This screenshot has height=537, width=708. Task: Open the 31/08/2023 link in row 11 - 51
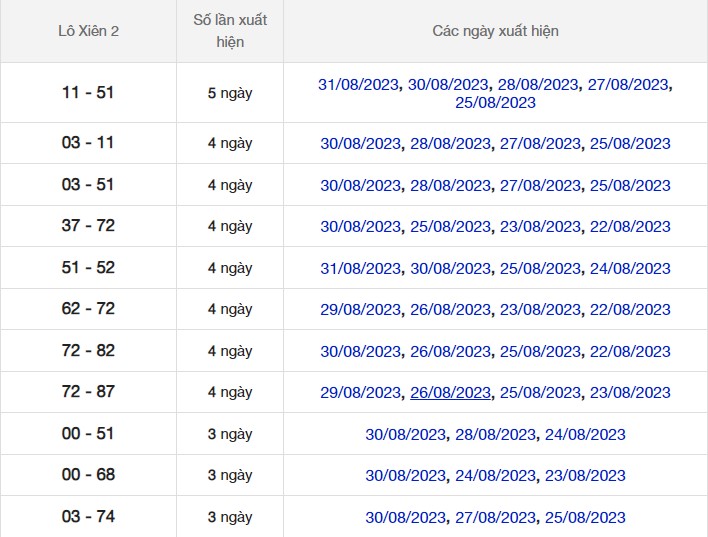[359, 85]
